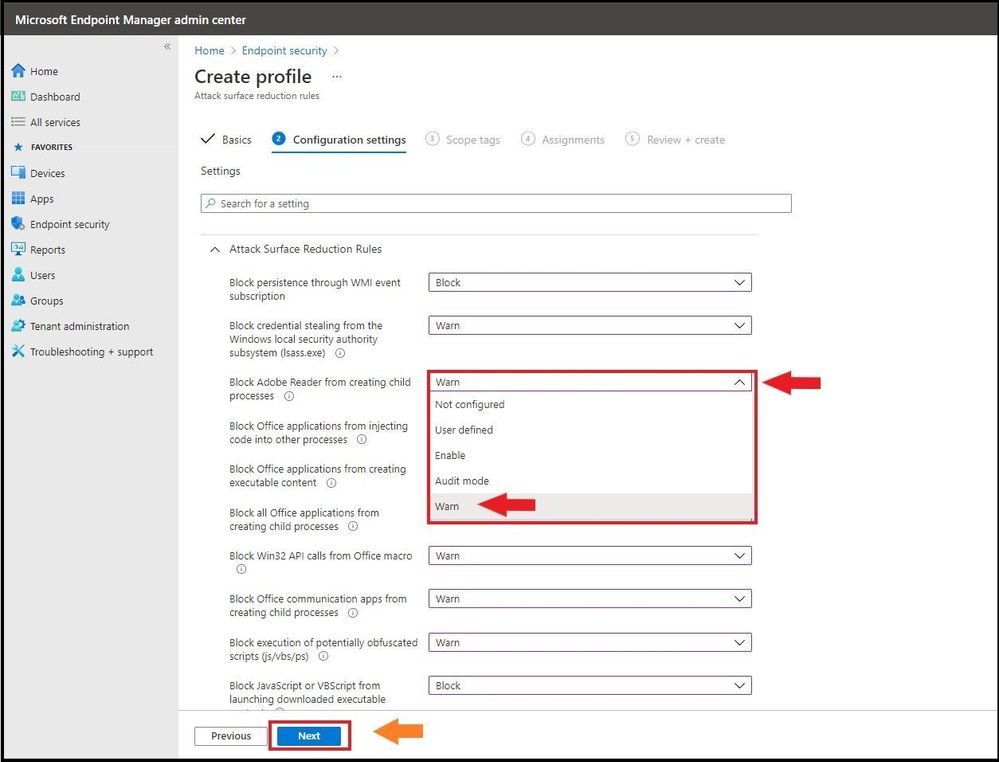Click the Next button
This screenshot has width=999, height=762.
(309, 736)
